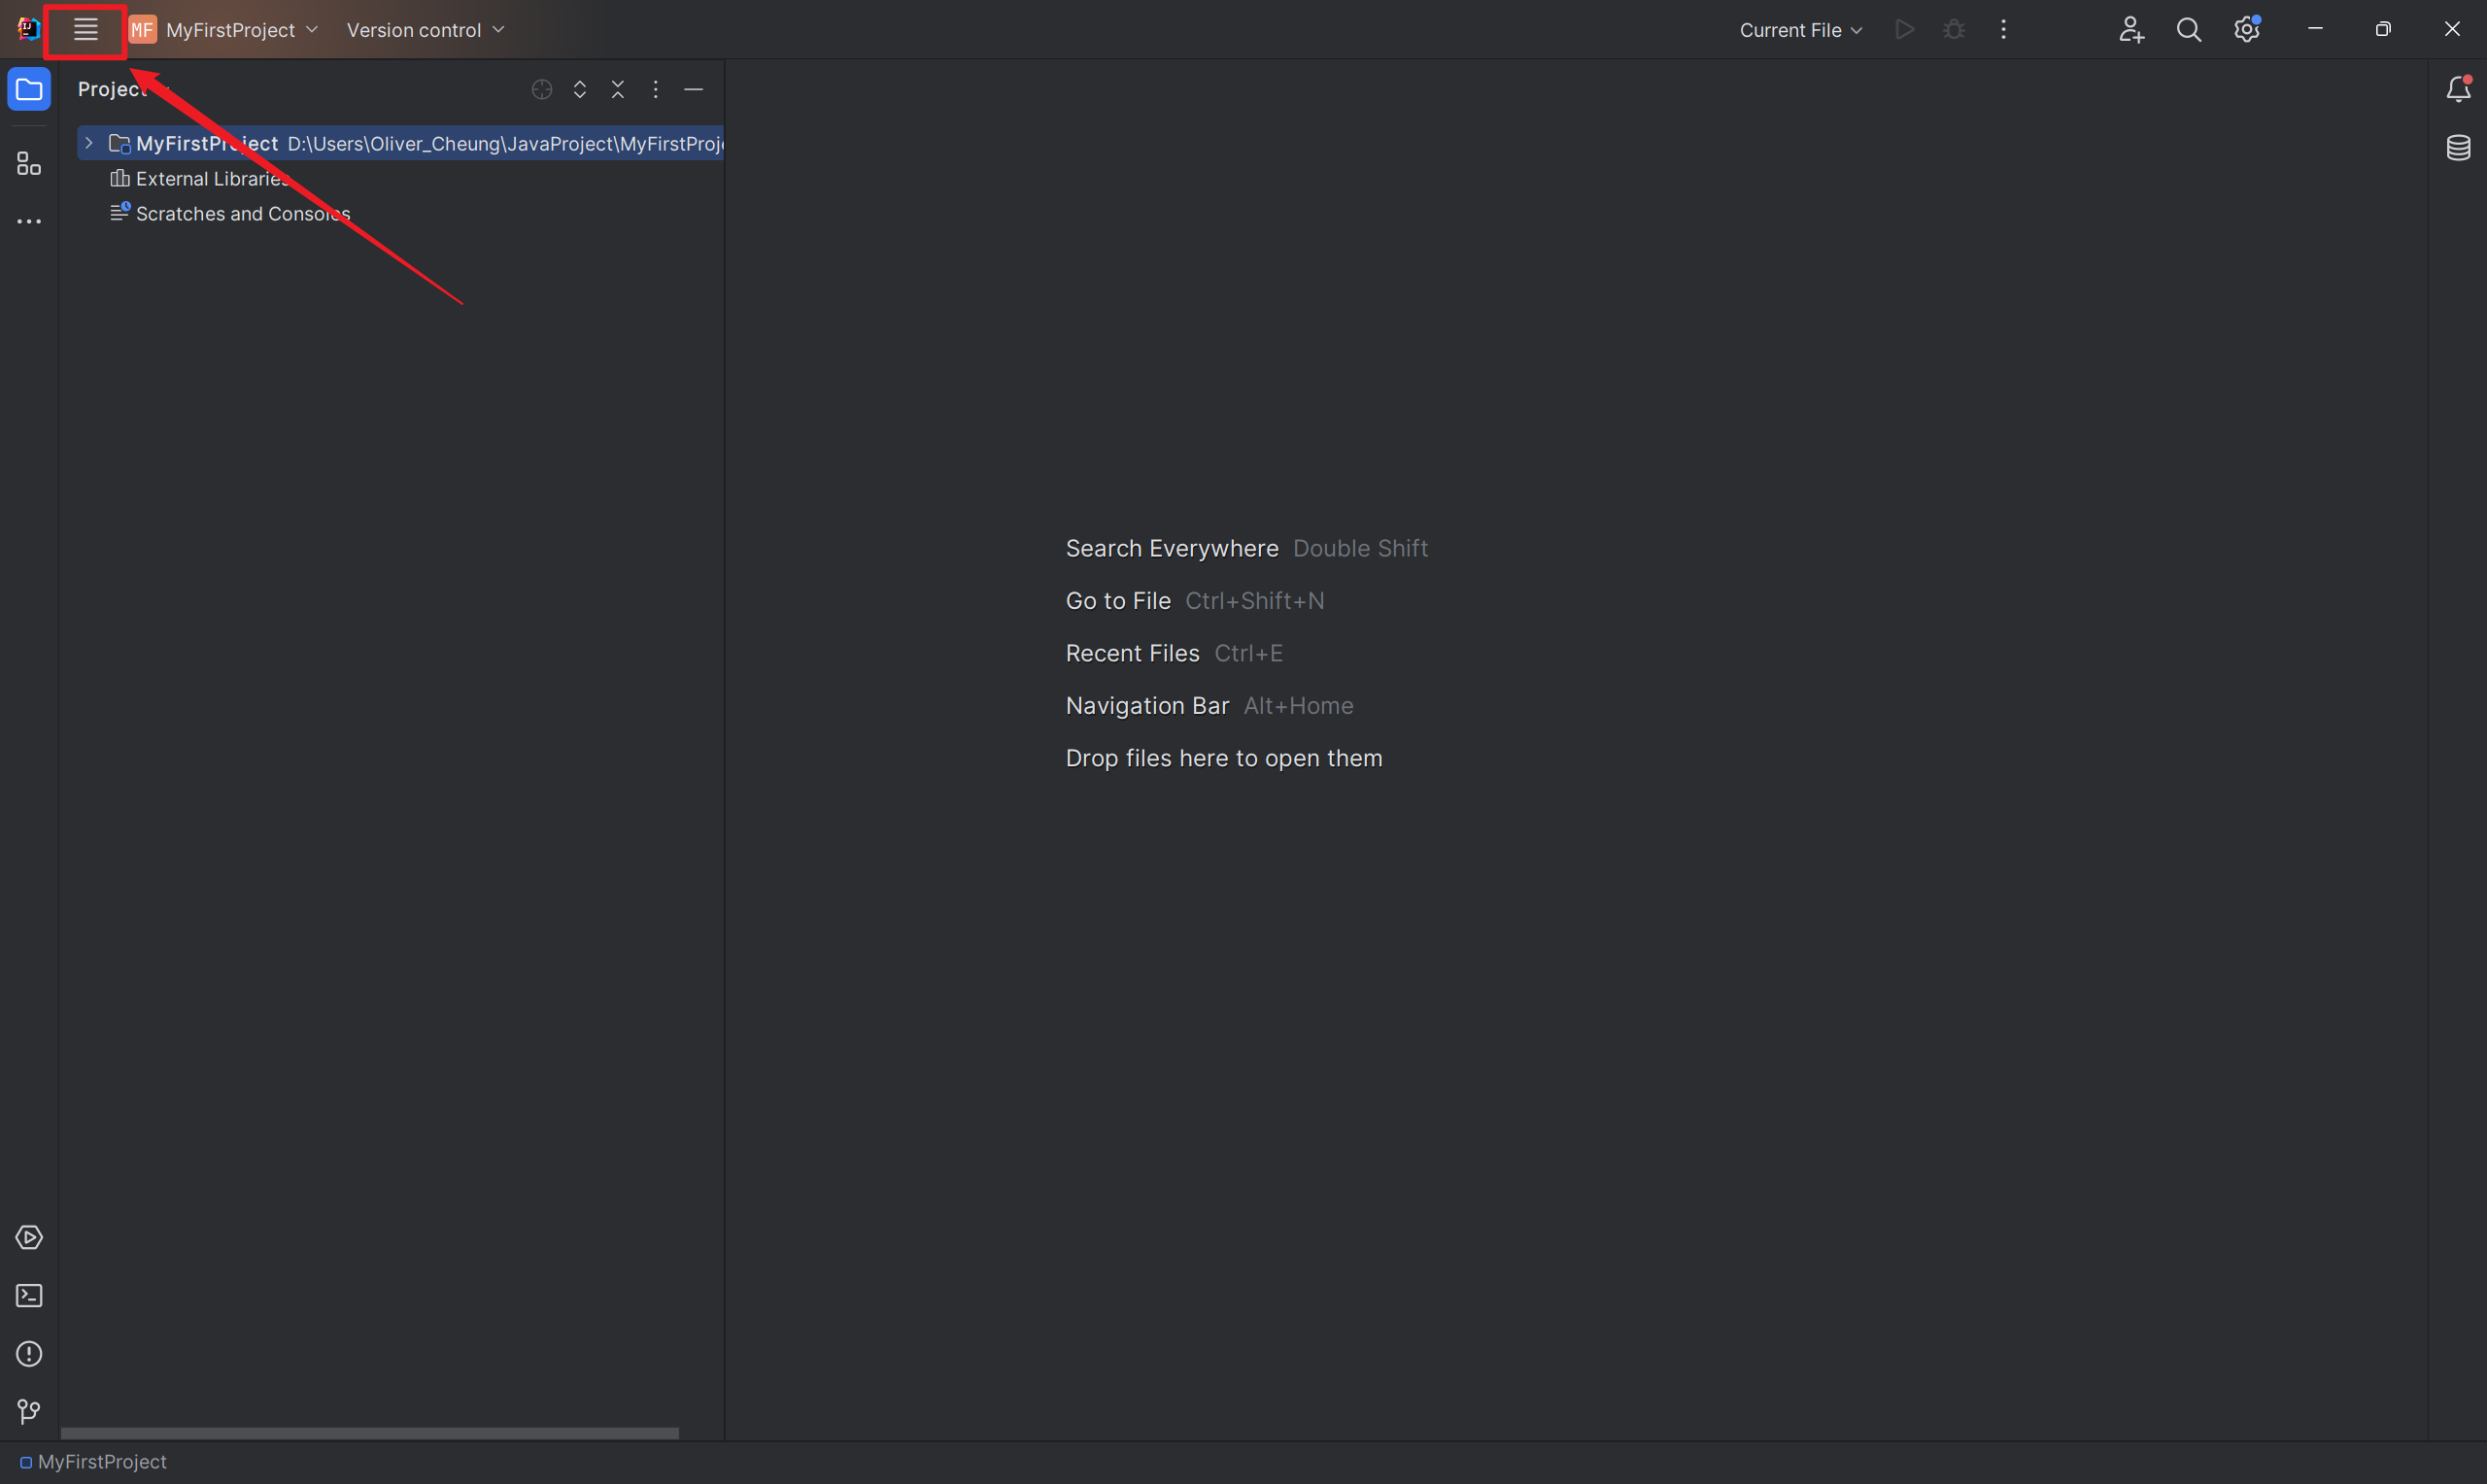Toggle the Project tool window button

[29, 90]
